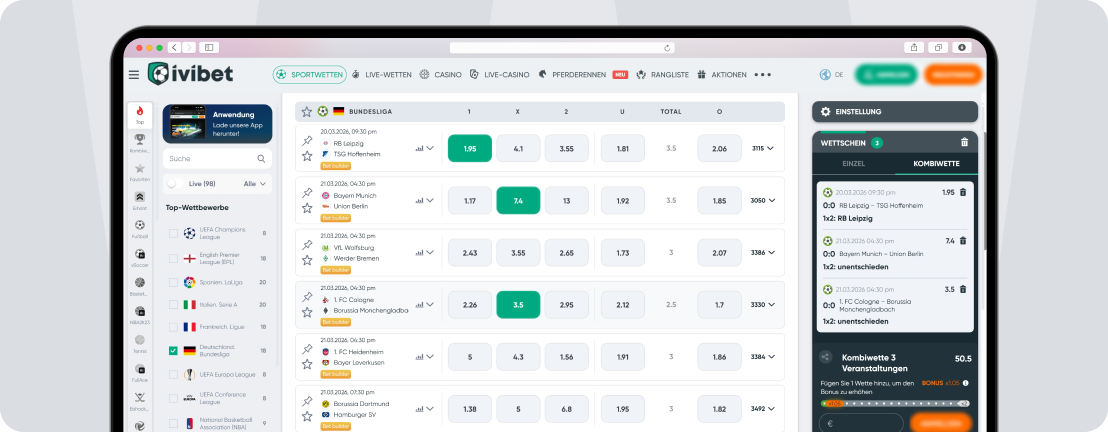Screen dimensions: 1108x432
Task: Select odds 1.17 for Bayern Munich win
Action: (x=470, y=201)
